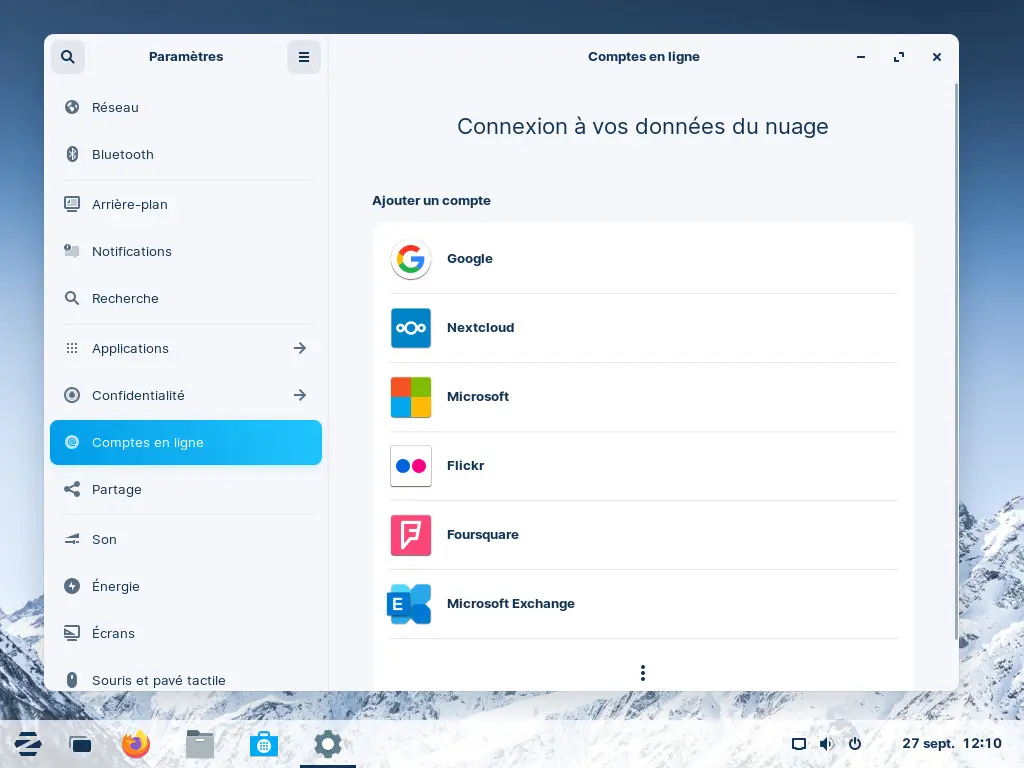Expand the Confidentialité submenu arrow
This screenshot has height=768, width=1024.
[x=300, y=395]
